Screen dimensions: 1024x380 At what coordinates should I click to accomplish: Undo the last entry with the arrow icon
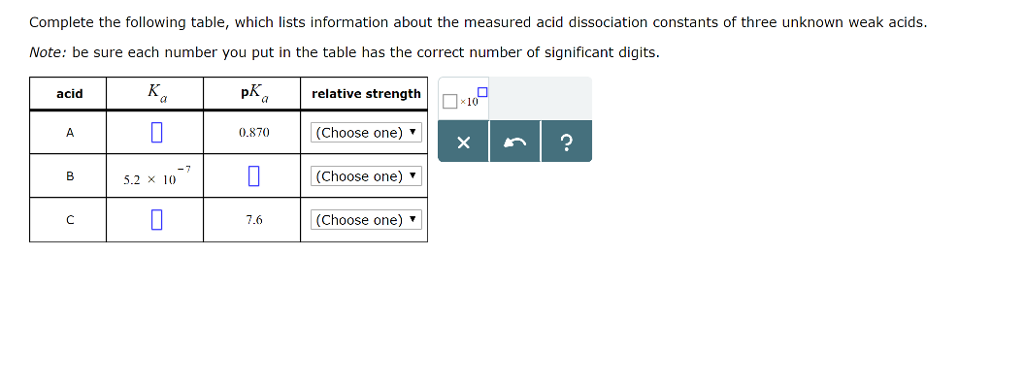515,142
